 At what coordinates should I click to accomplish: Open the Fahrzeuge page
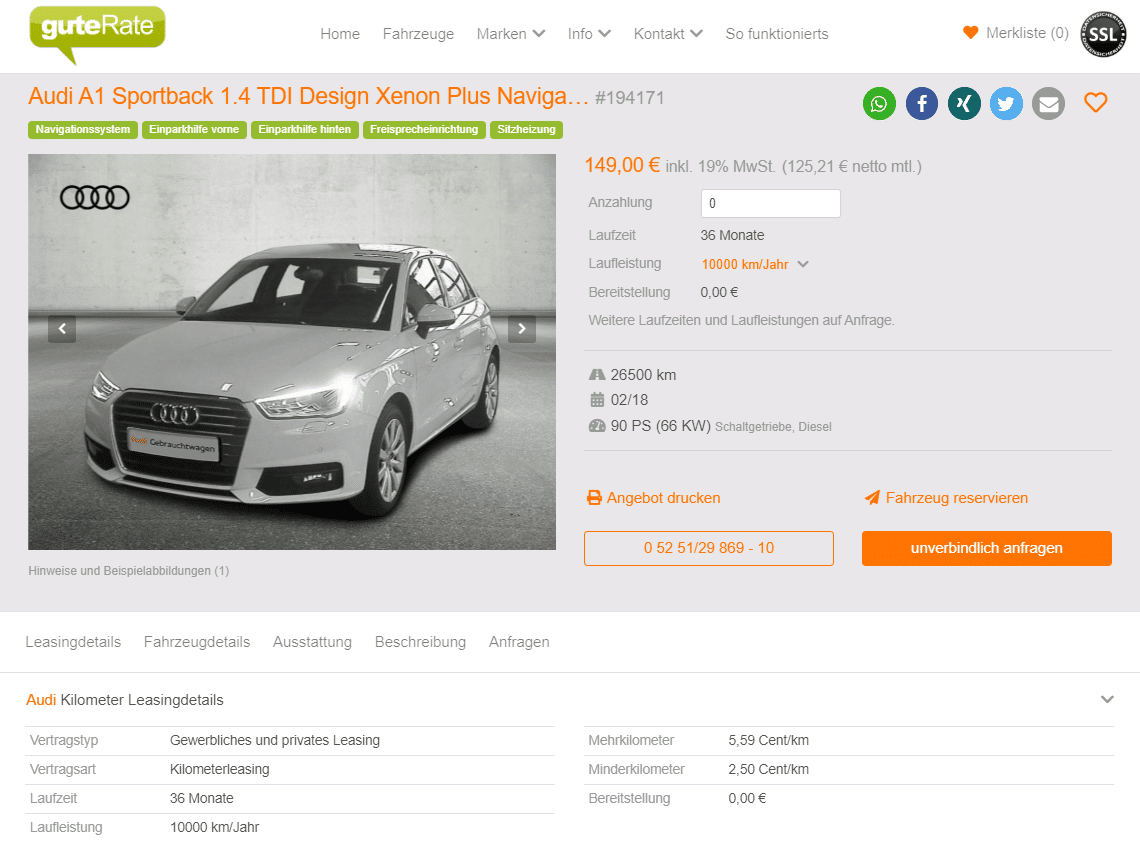418,34
